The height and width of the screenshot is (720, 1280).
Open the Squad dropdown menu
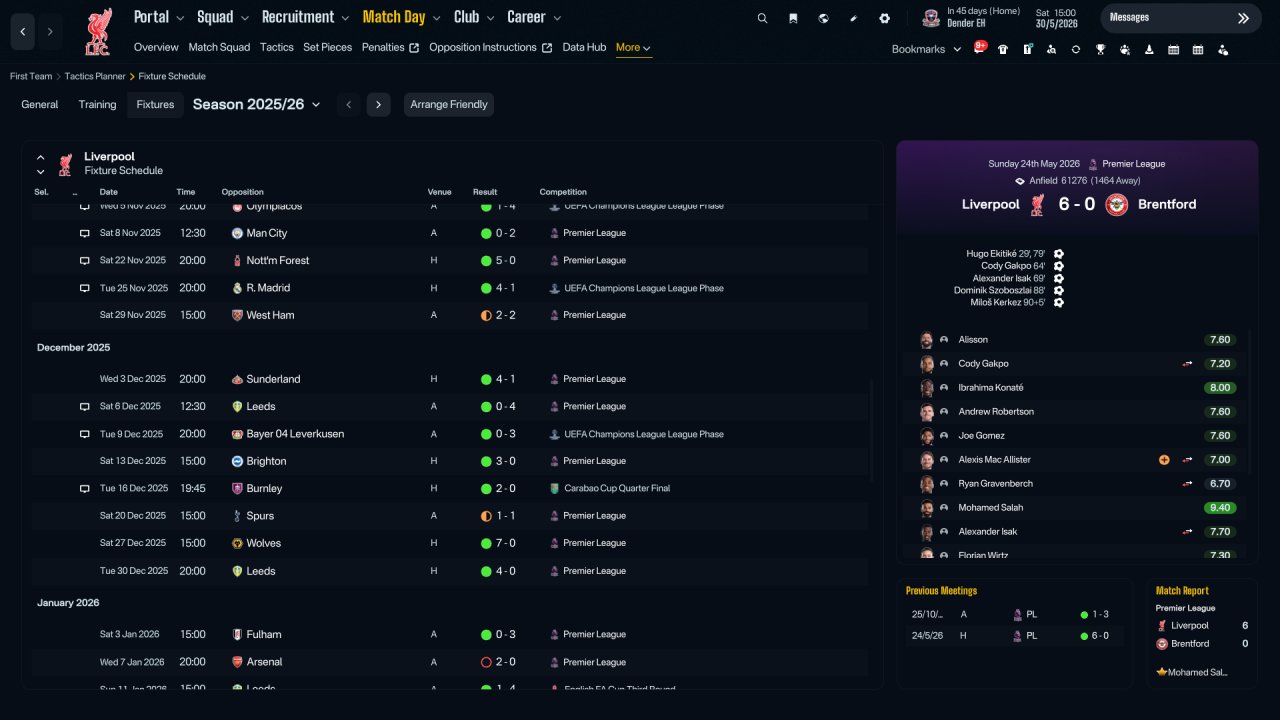click(x=223, y=17)
